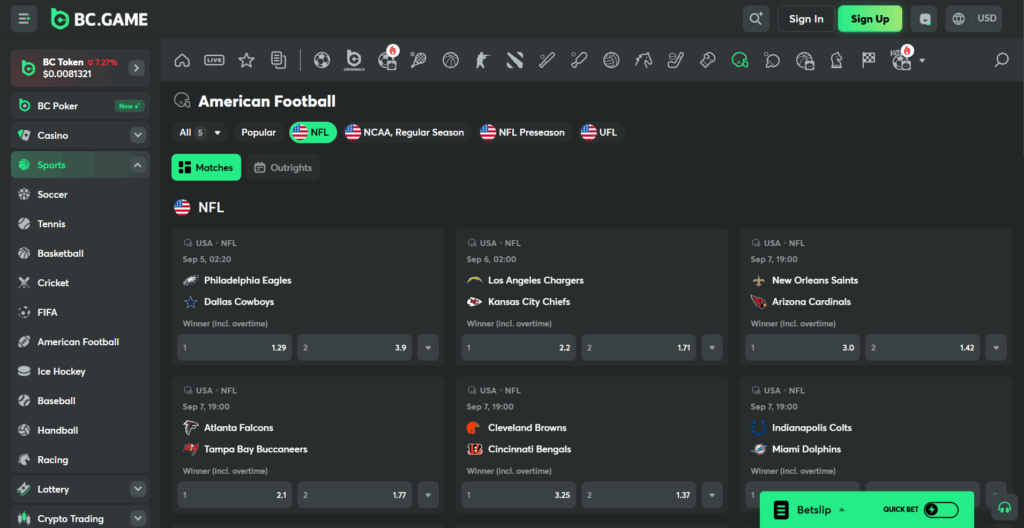Select the soccer ball sport icon
Viewport: 1024px width, 528px height.
(321, 60)
